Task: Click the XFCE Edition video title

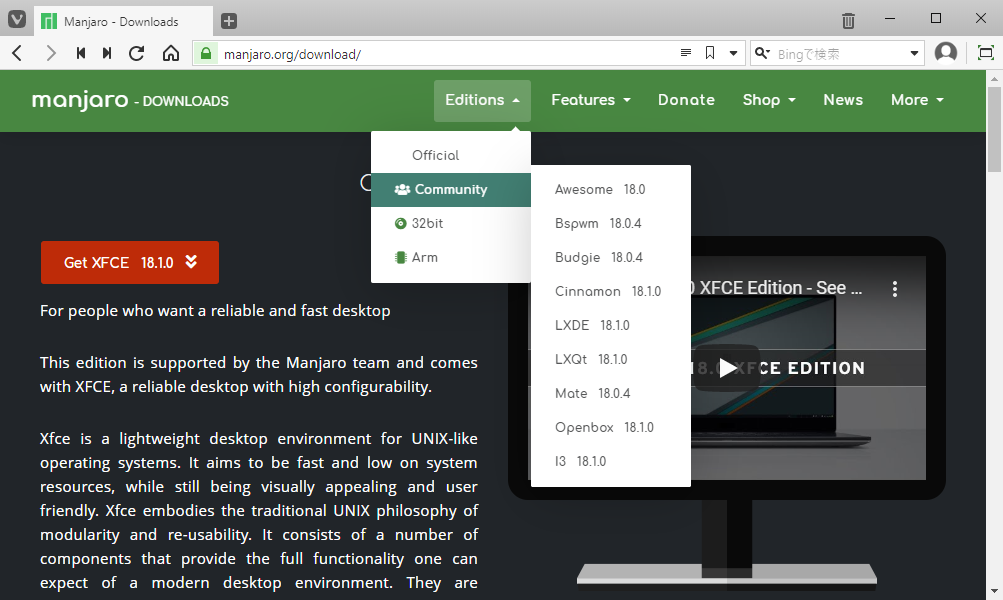Action: pos(777,288)
